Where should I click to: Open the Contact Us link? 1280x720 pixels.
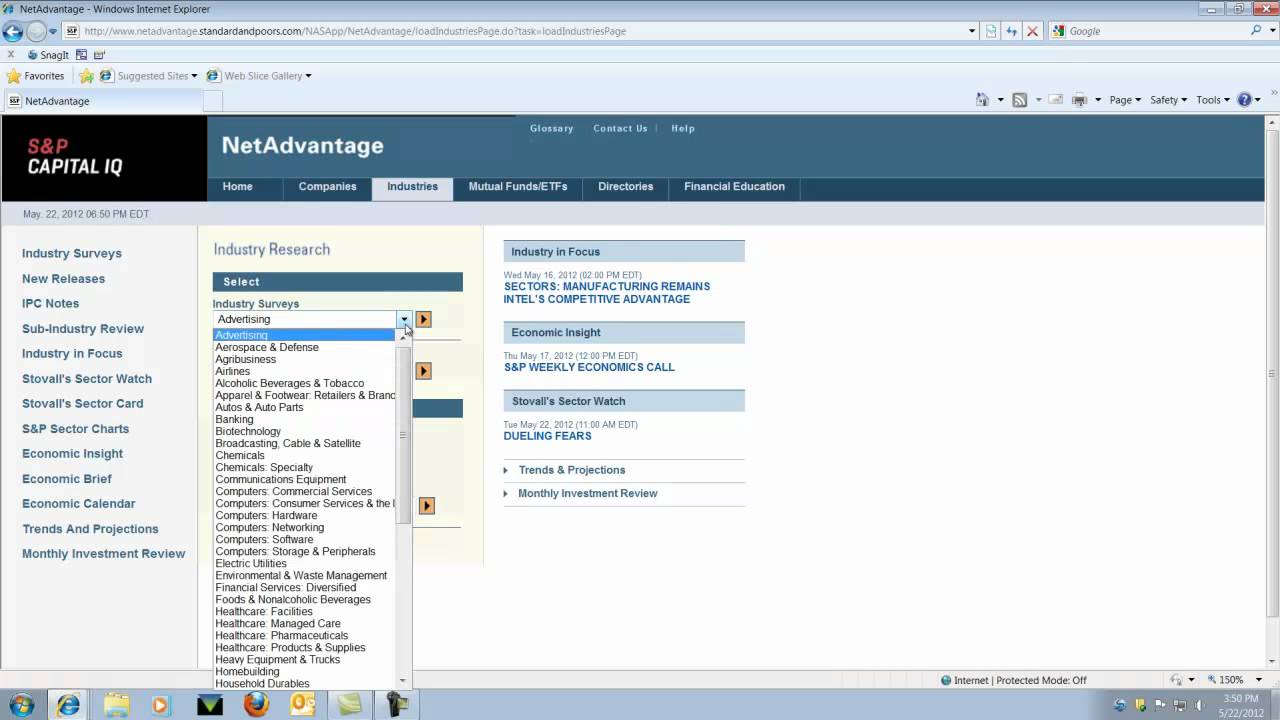620,129
